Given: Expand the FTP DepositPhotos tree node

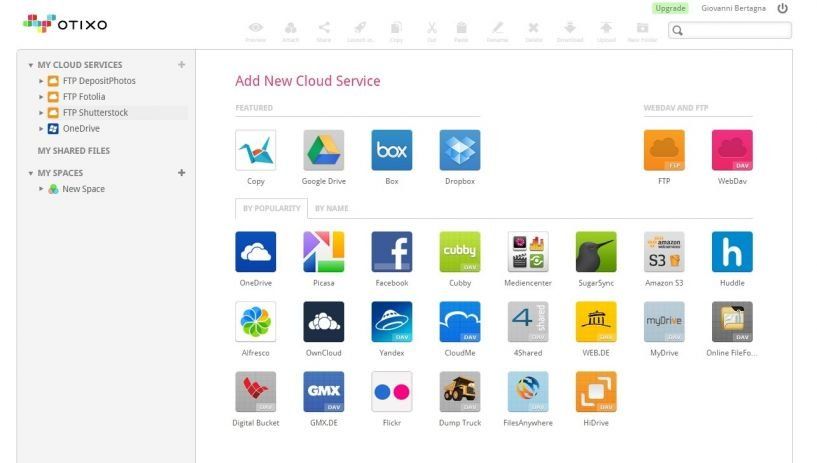Looking at the screenshot, I should point(41,81).
